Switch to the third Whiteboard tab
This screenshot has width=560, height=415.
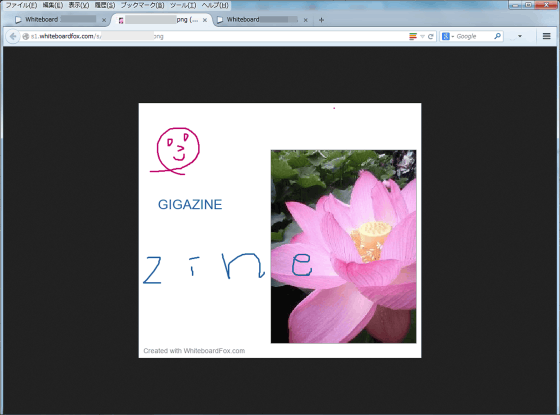pos(262,20)
